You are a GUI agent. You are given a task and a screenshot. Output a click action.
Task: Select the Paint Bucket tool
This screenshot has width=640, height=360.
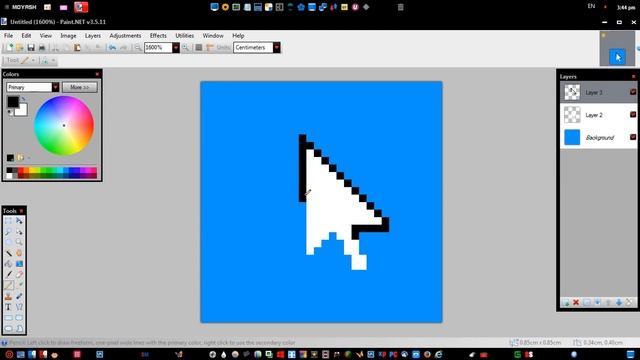click(8, 264)
